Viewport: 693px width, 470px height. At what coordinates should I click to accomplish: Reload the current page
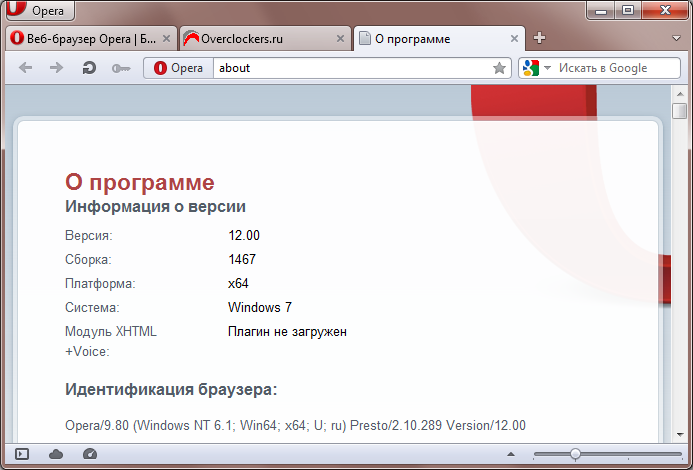click(89, 68)
